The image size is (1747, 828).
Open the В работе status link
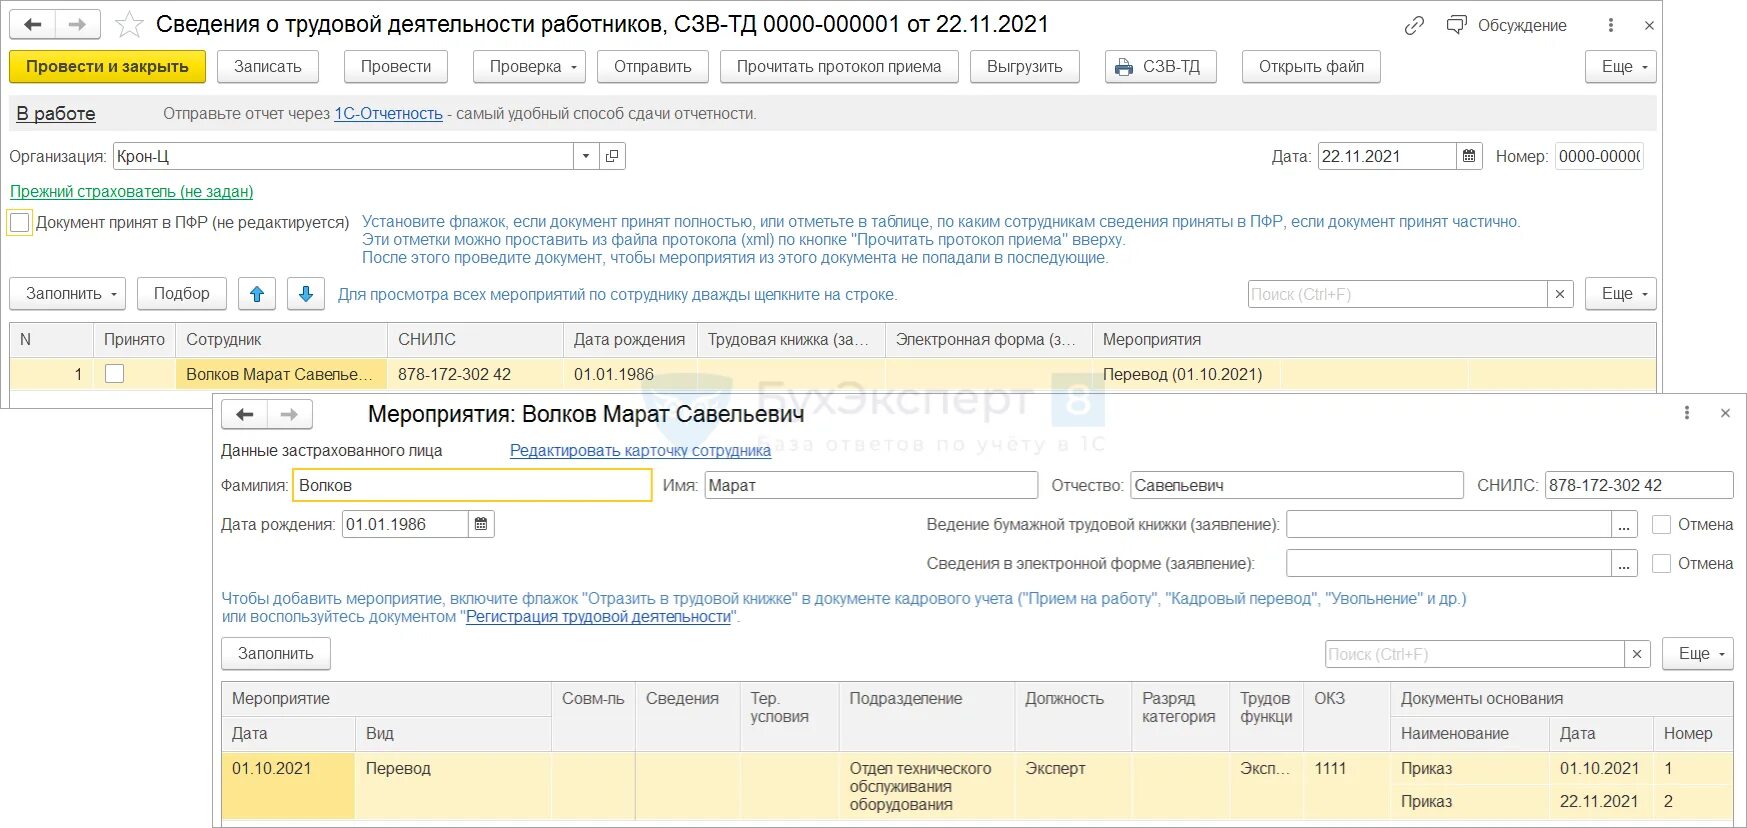click(x=56, y=113)
